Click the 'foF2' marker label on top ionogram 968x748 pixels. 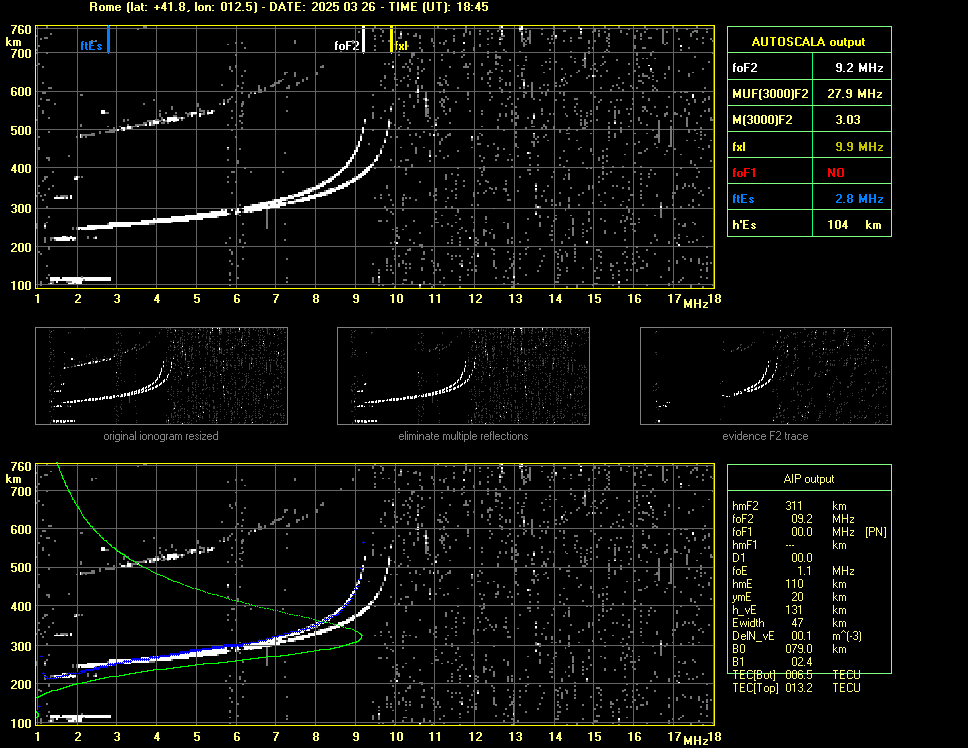point(346,46)
